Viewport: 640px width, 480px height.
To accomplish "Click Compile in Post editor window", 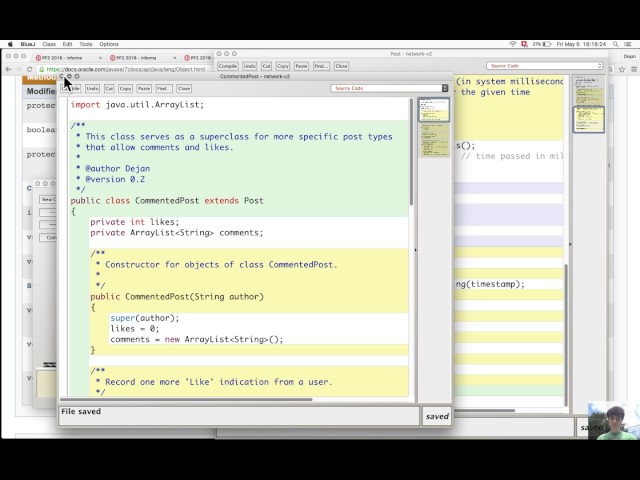I will pos(227,66).
